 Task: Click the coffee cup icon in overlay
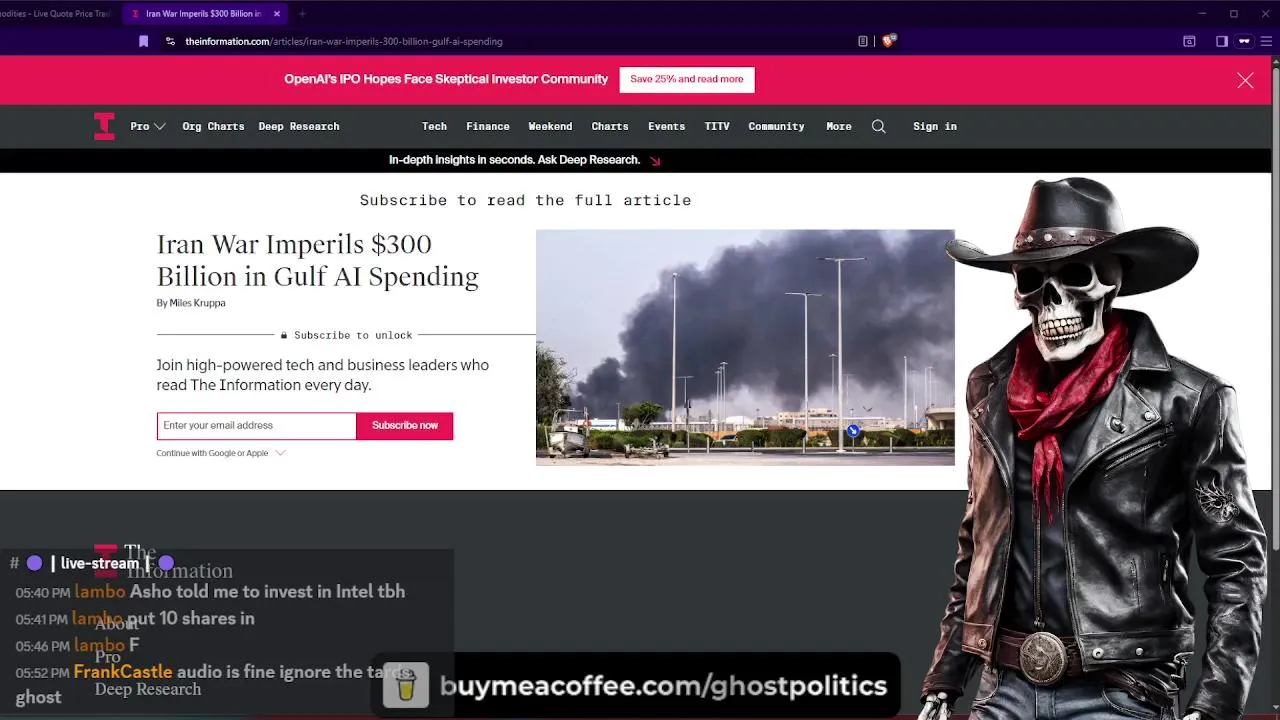pos(406,686)
